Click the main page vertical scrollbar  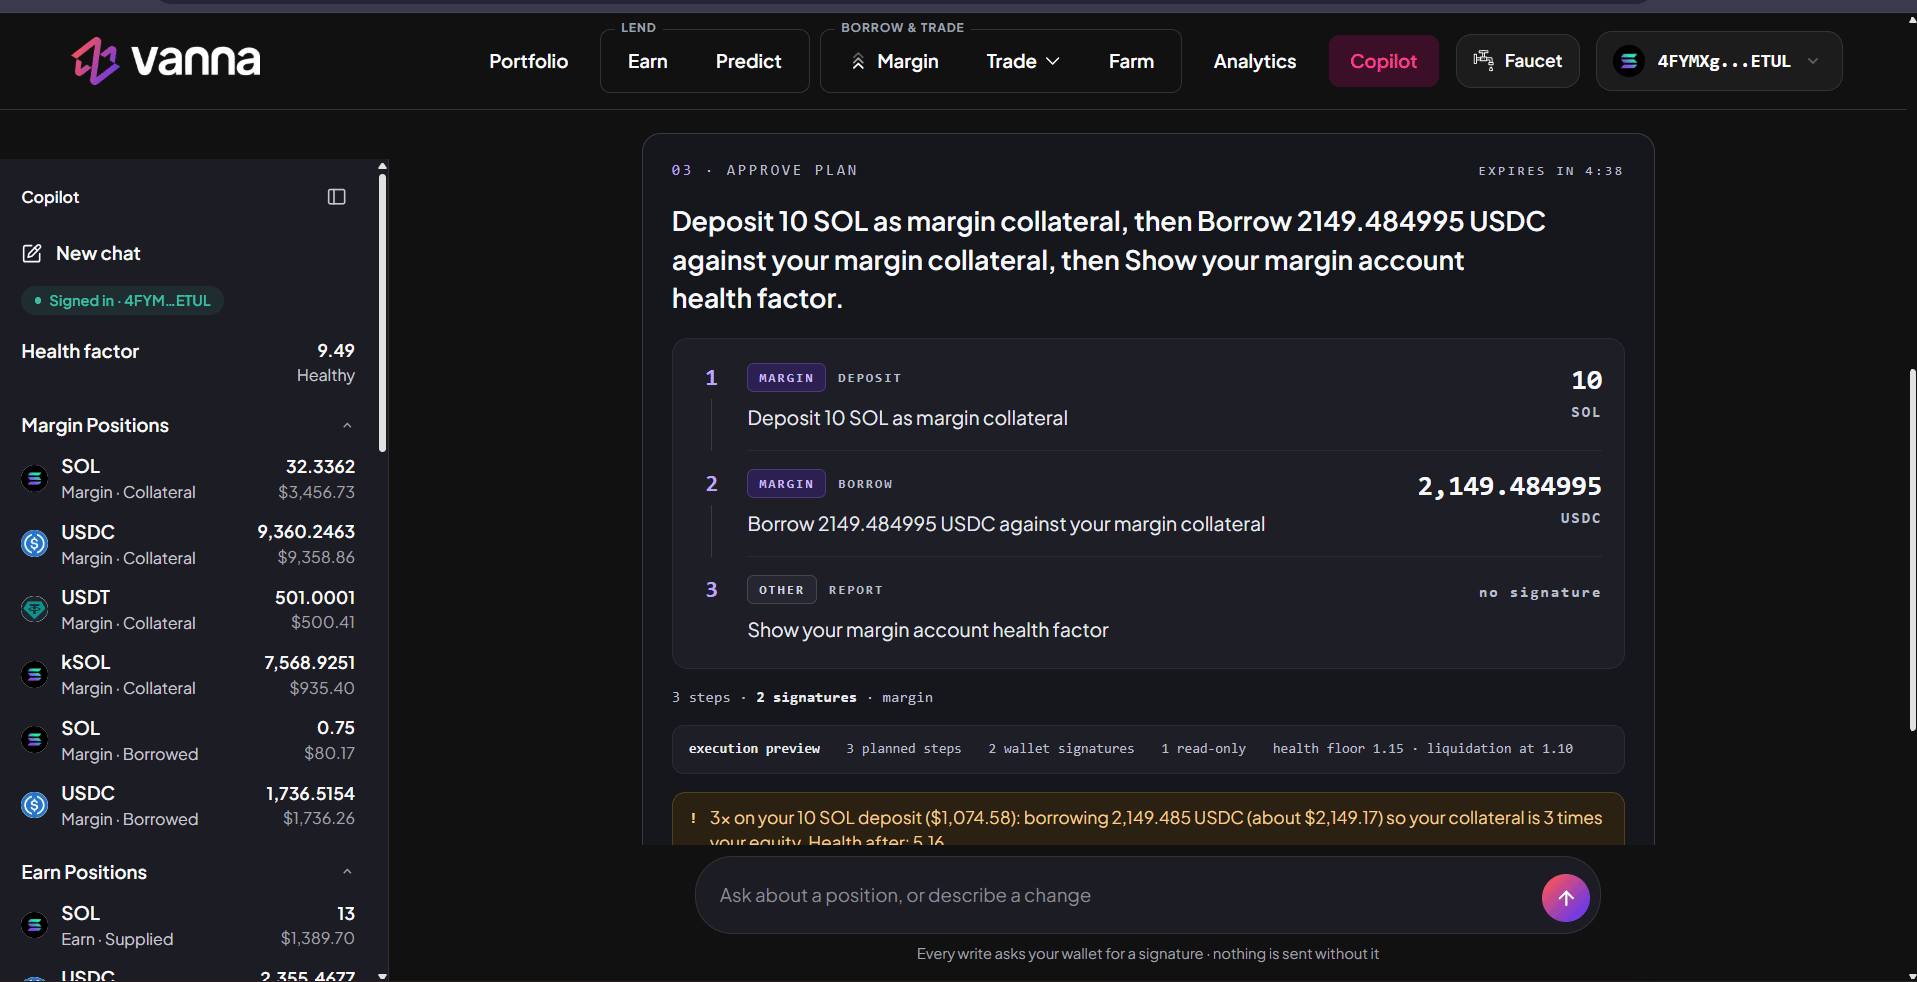[x=1912, y=550]
